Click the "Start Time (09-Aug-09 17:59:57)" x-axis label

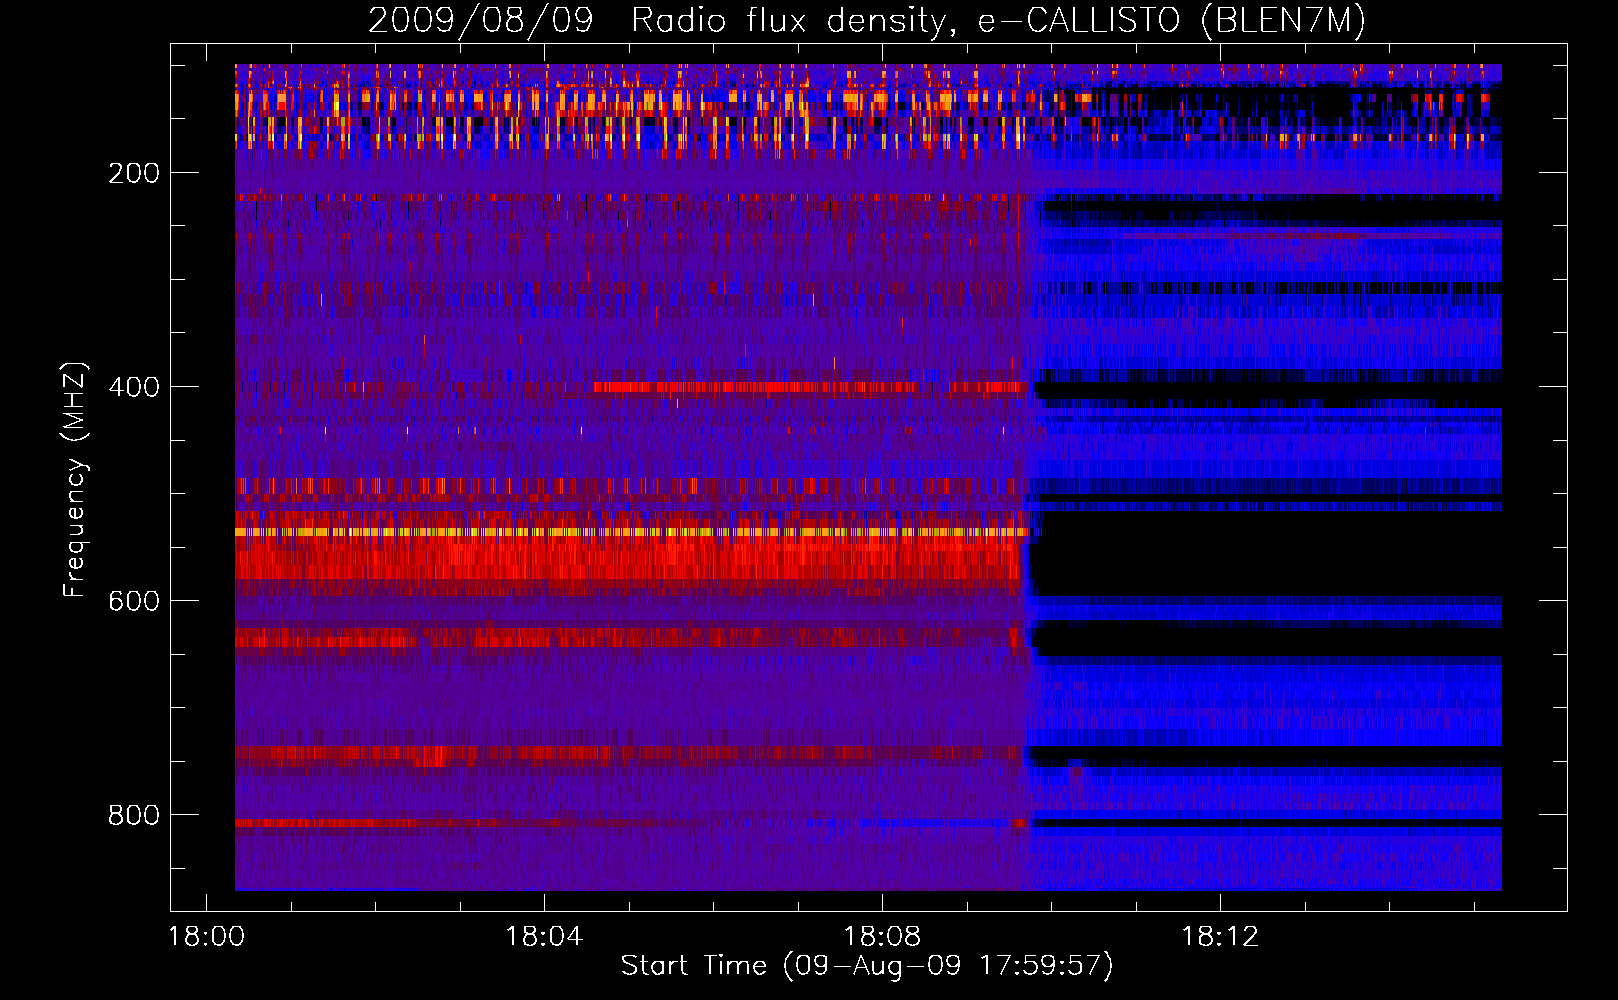coord(867,966)
